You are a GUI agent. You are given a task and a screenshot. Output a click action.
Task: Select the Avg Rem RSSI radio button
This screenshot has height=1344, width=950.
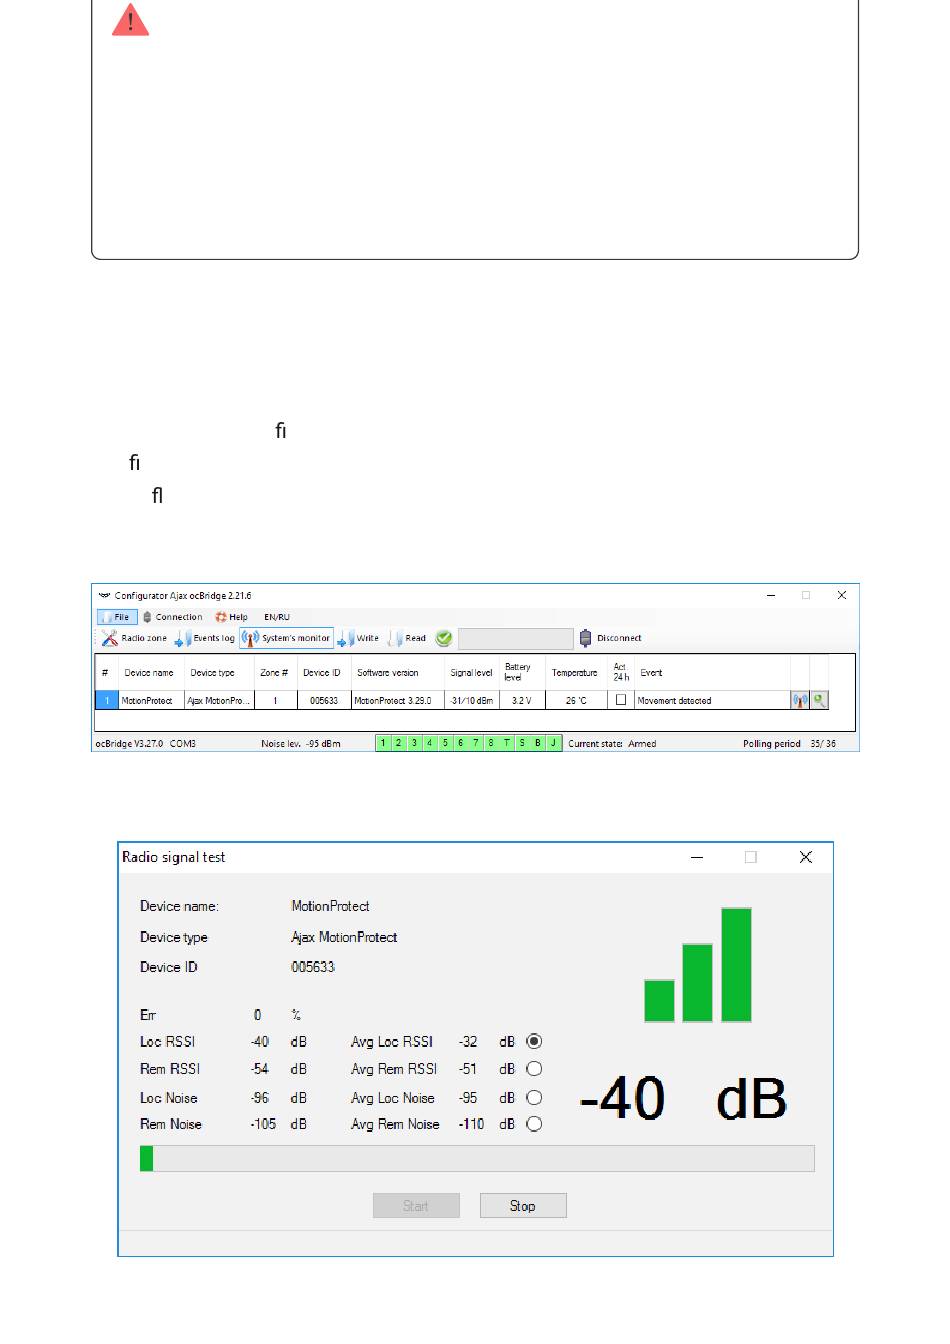click(x=534, y=1069)
